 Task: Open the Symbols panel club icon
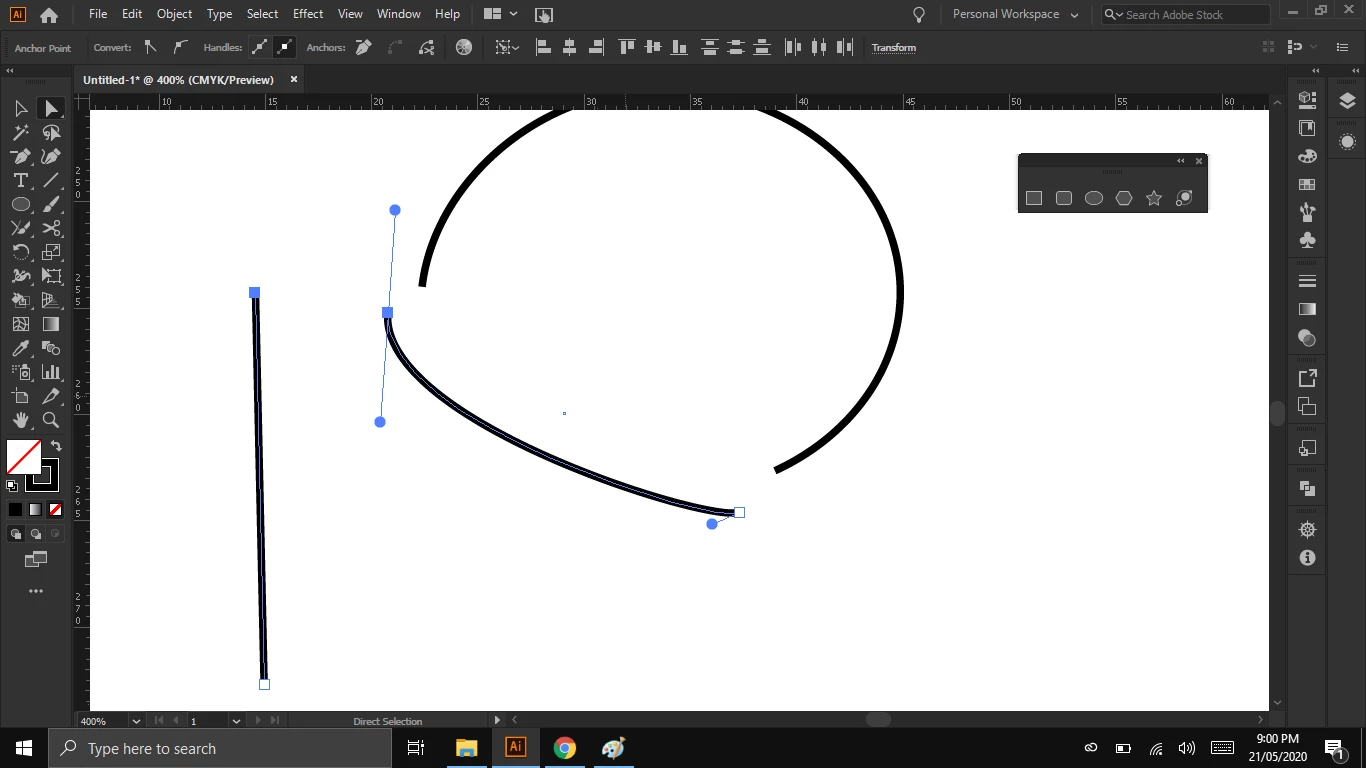click(1307, 240)
